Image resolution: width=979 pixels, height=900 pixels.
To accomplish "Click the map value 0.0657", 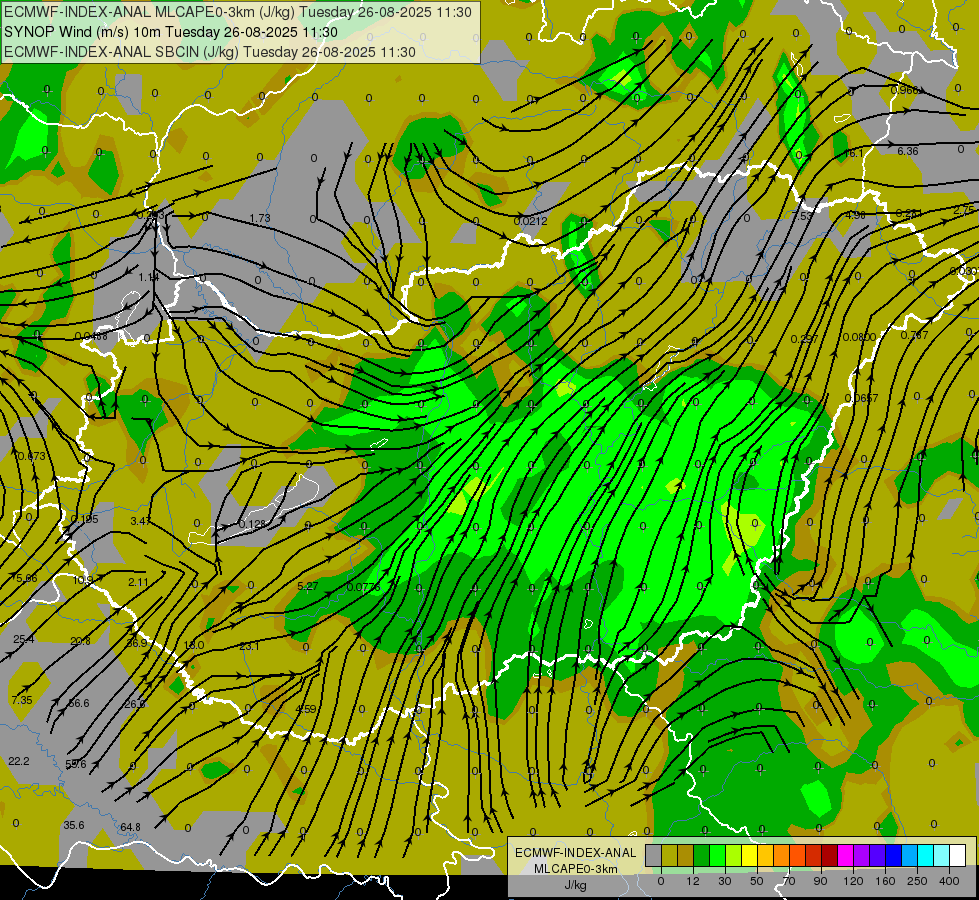I will pyautogui.click(x=862, y=398).
